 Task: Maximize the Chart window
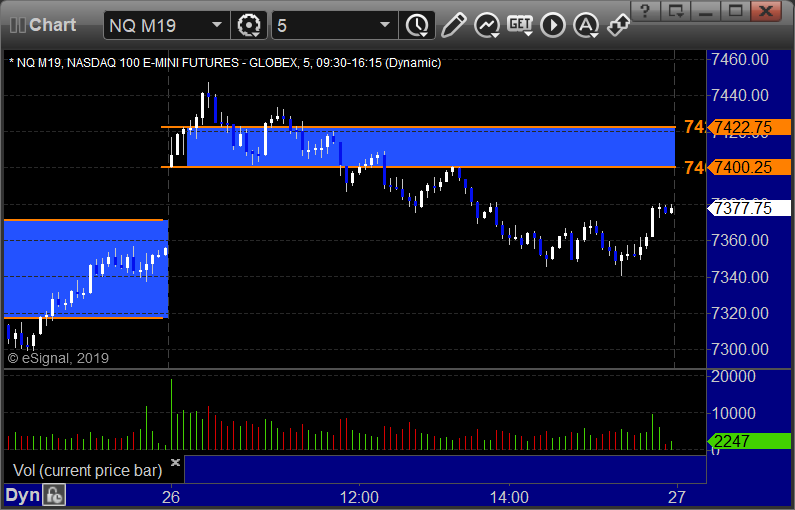pos(735,11)
